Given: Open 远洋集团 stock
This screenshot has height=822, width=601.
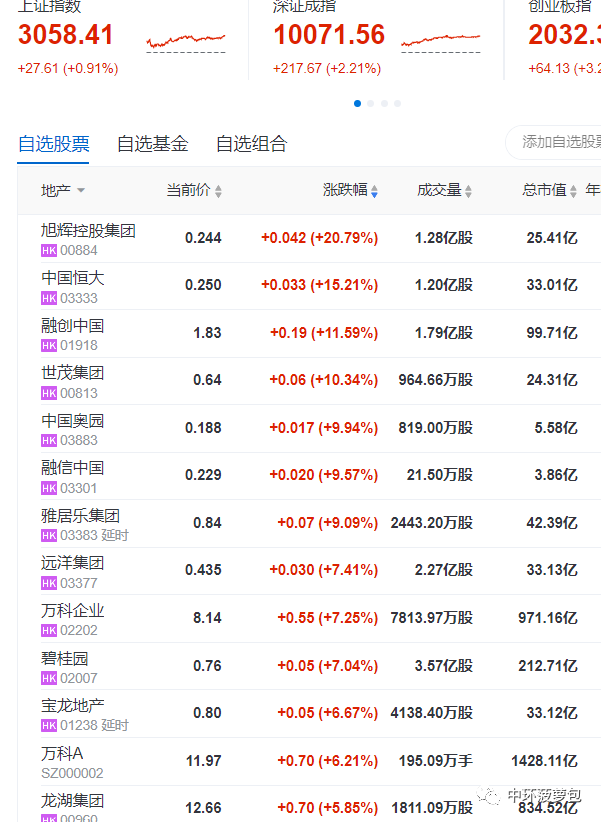Looking at the screenshot, I should click(x=72, y=563).
